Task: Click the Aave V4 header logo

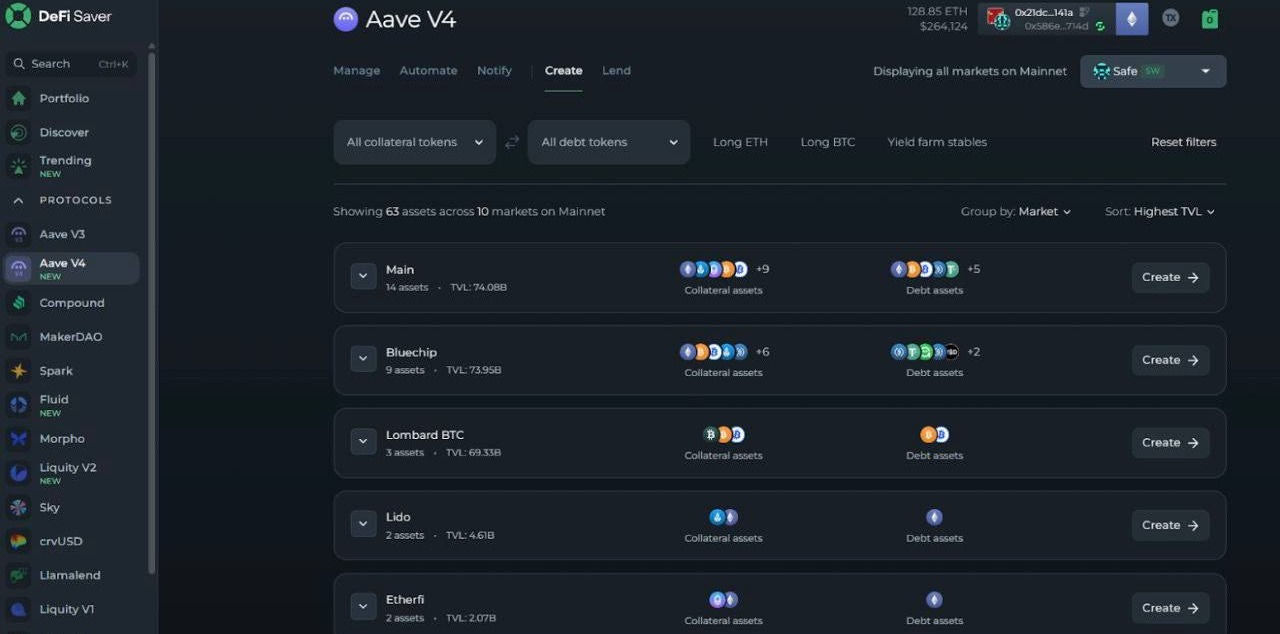Action: point(346,19)
